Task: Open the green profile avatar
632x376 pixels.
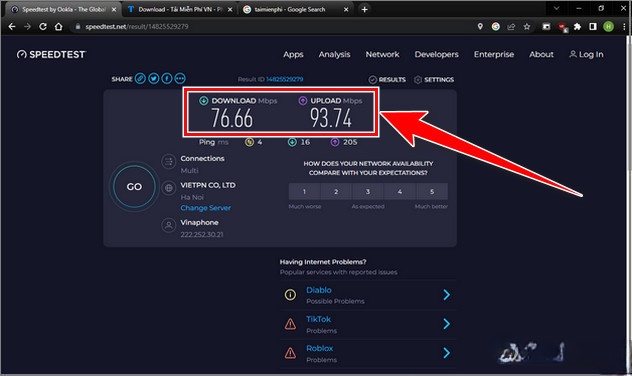Action: point(608,27)
